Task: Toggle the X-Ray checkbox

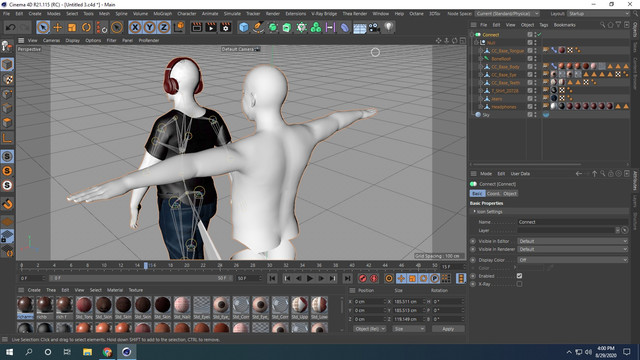Action: click(x=519, y=284)
